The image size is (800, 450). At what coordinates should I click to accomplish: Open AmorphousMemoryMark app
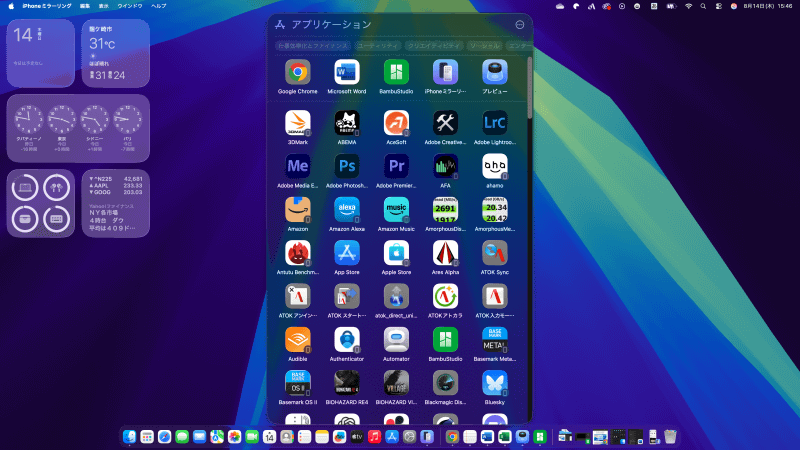click(x=494, y=210)
